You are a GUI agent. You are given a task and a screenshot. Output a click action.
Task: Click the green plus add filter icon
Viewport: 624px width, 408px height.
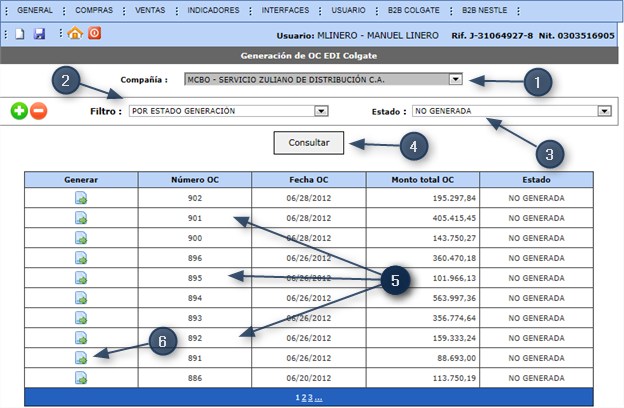point(19,111)
